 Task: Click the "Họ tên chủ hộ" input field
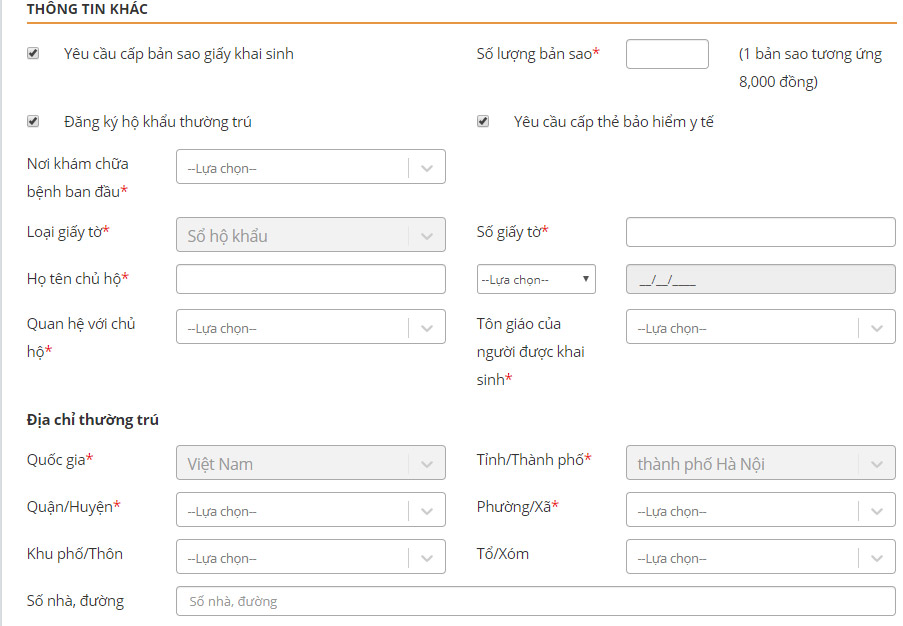[x=310, y=279]
